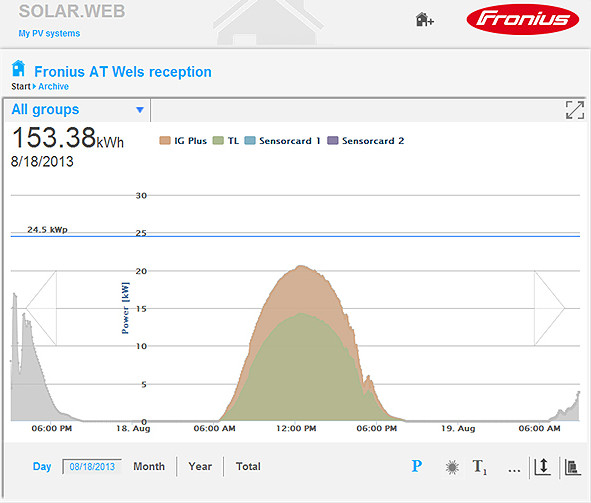The width and height of the screenshot is (591, 503).
Task: Toggle the Sensorcard 2 legend series
Action: tap(366, 141)
